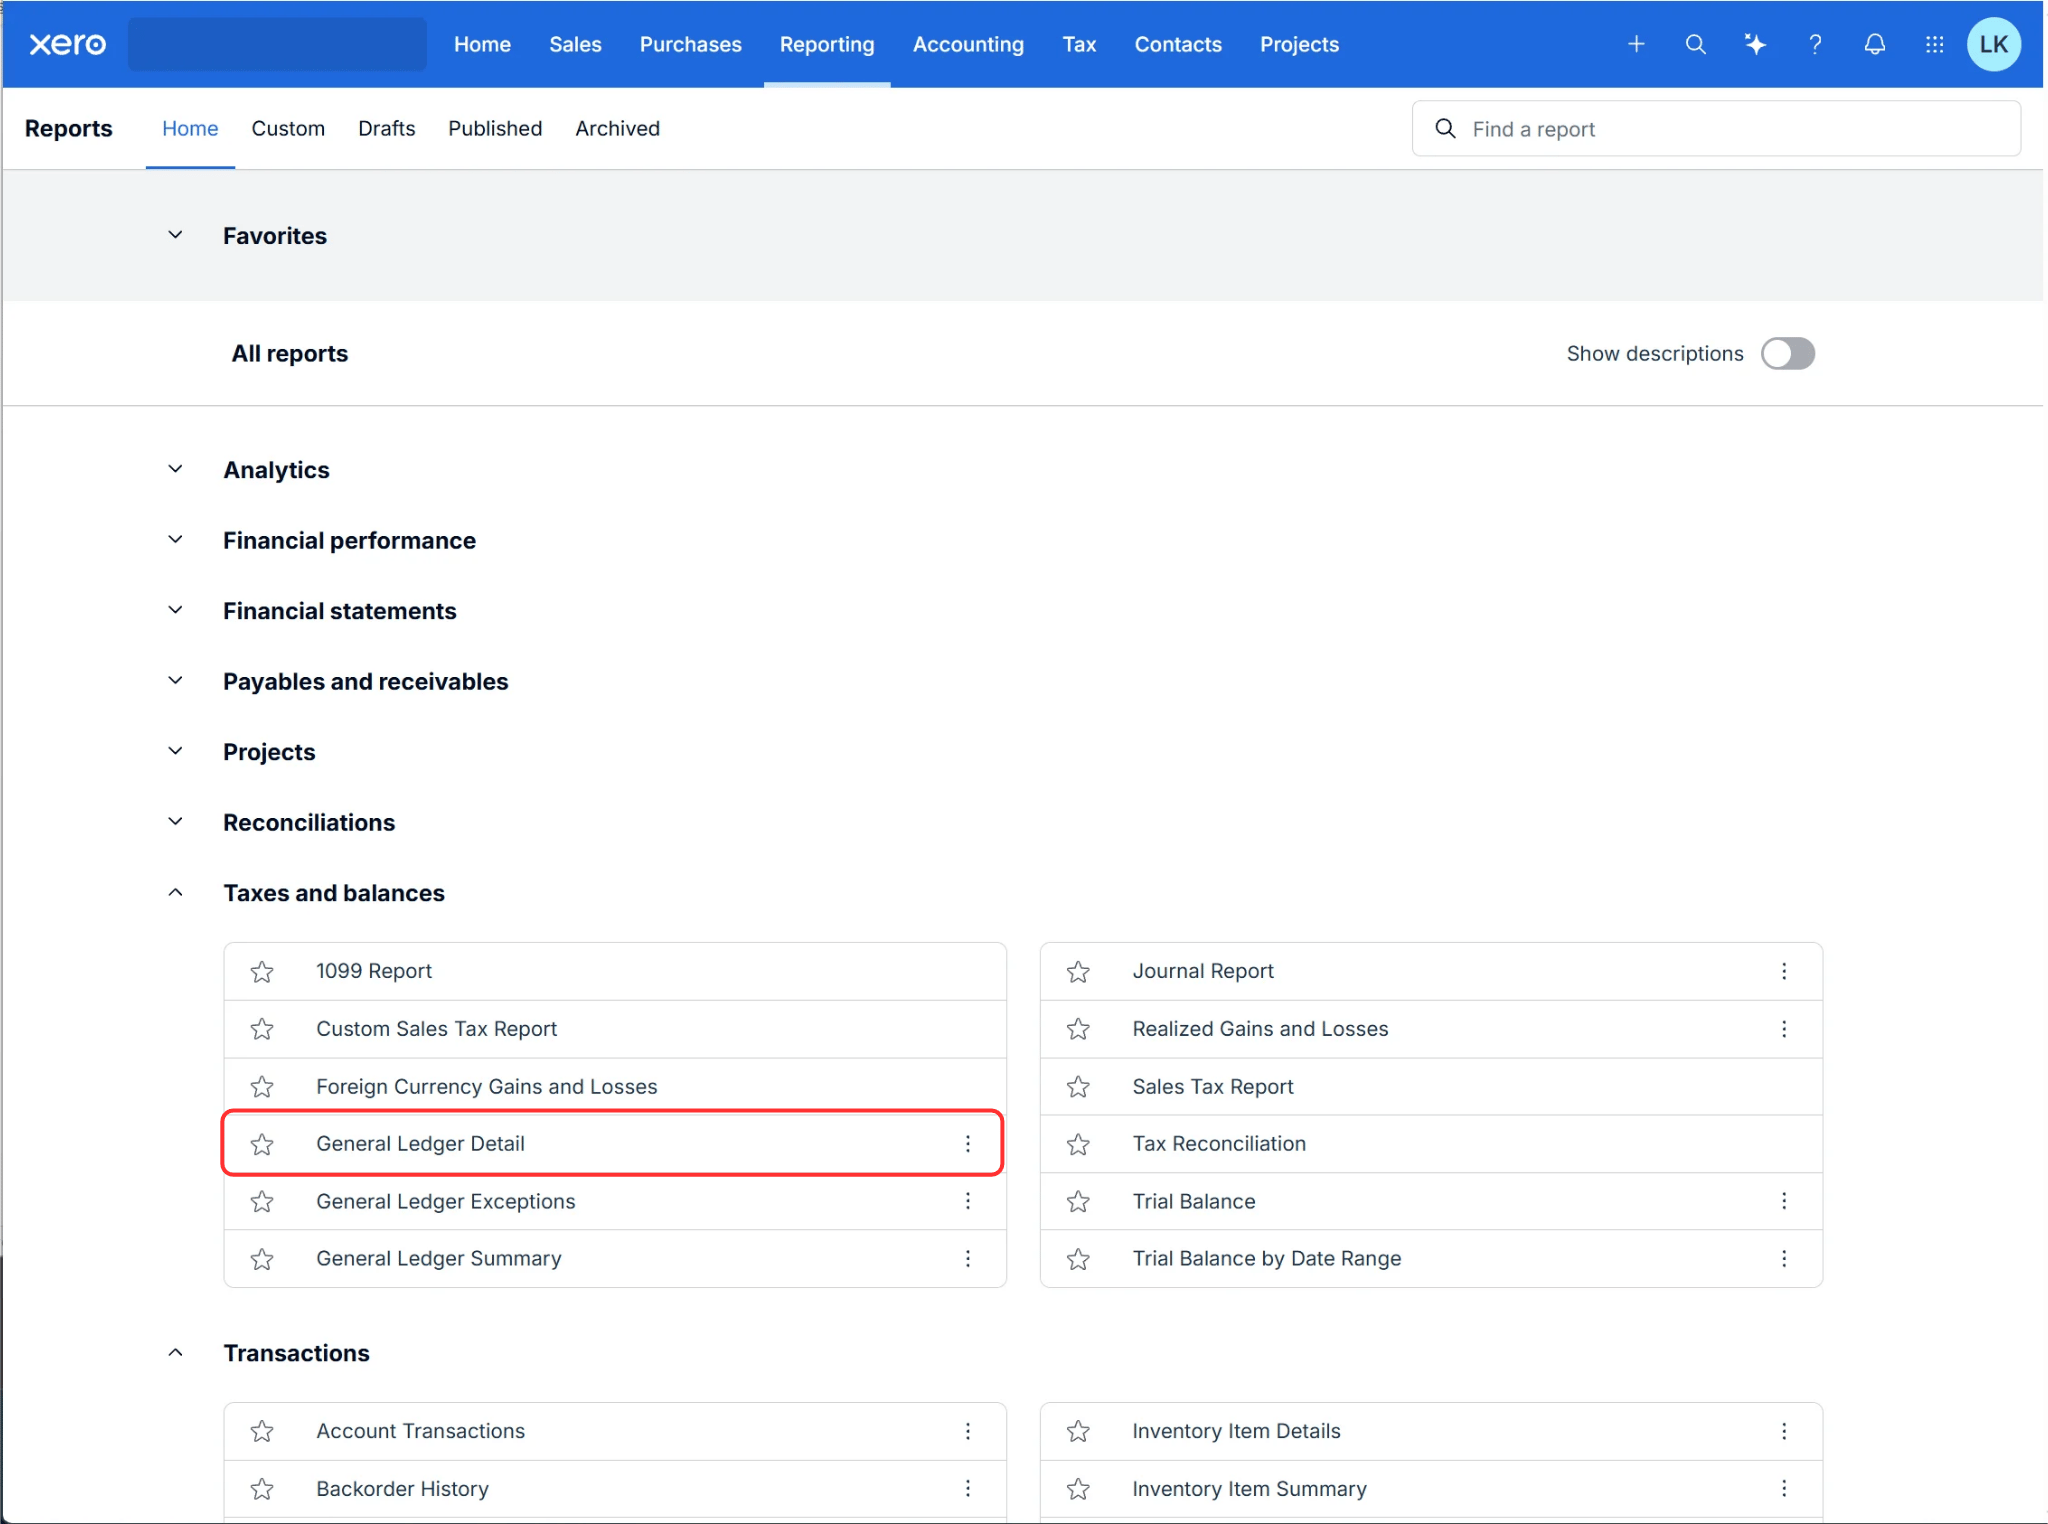
Task: Expand the Financial performance section
Action: [x=175, y=540]
